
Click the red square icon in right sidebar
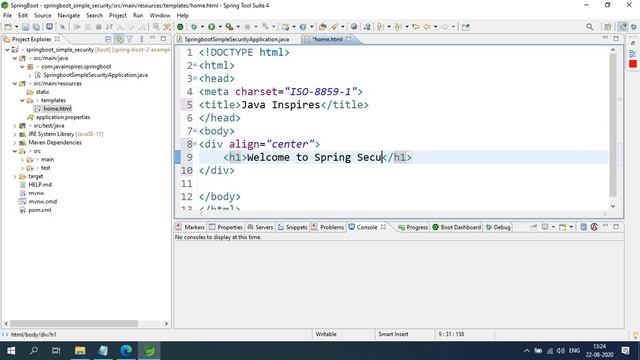tap(633, 64)
